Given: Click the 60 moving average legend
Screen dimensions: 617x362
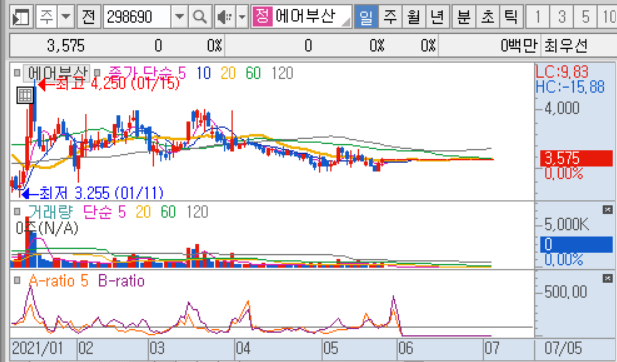Looking at the screenshot, I should click(253, 73).
